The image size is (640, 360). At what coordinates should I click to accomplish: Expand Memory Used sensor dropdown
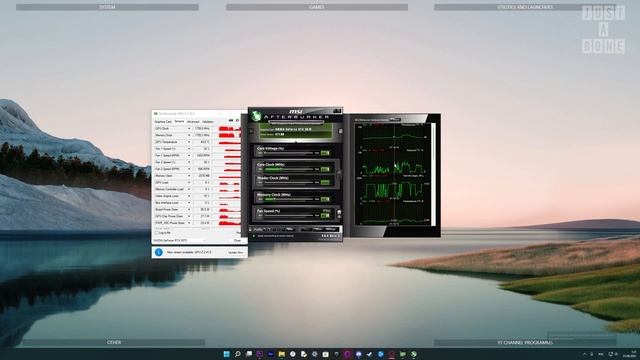(189, 176)
